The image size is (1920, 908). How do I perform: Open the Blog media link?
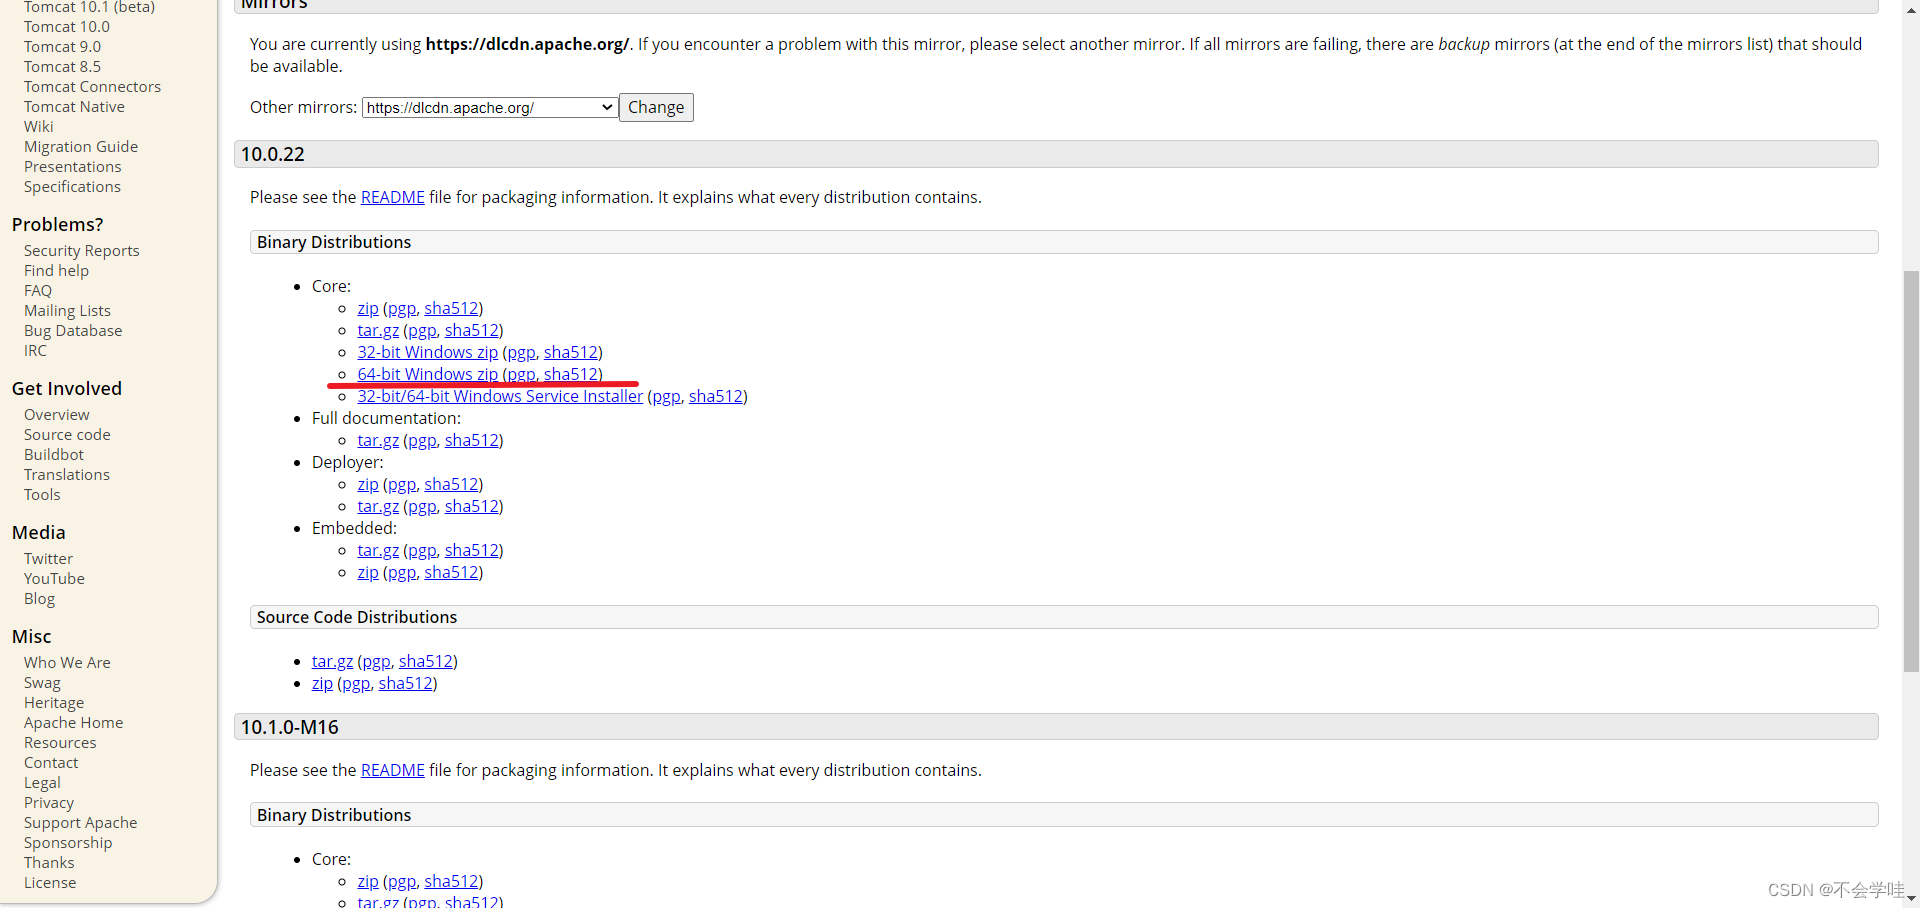[x=39, y=599]
